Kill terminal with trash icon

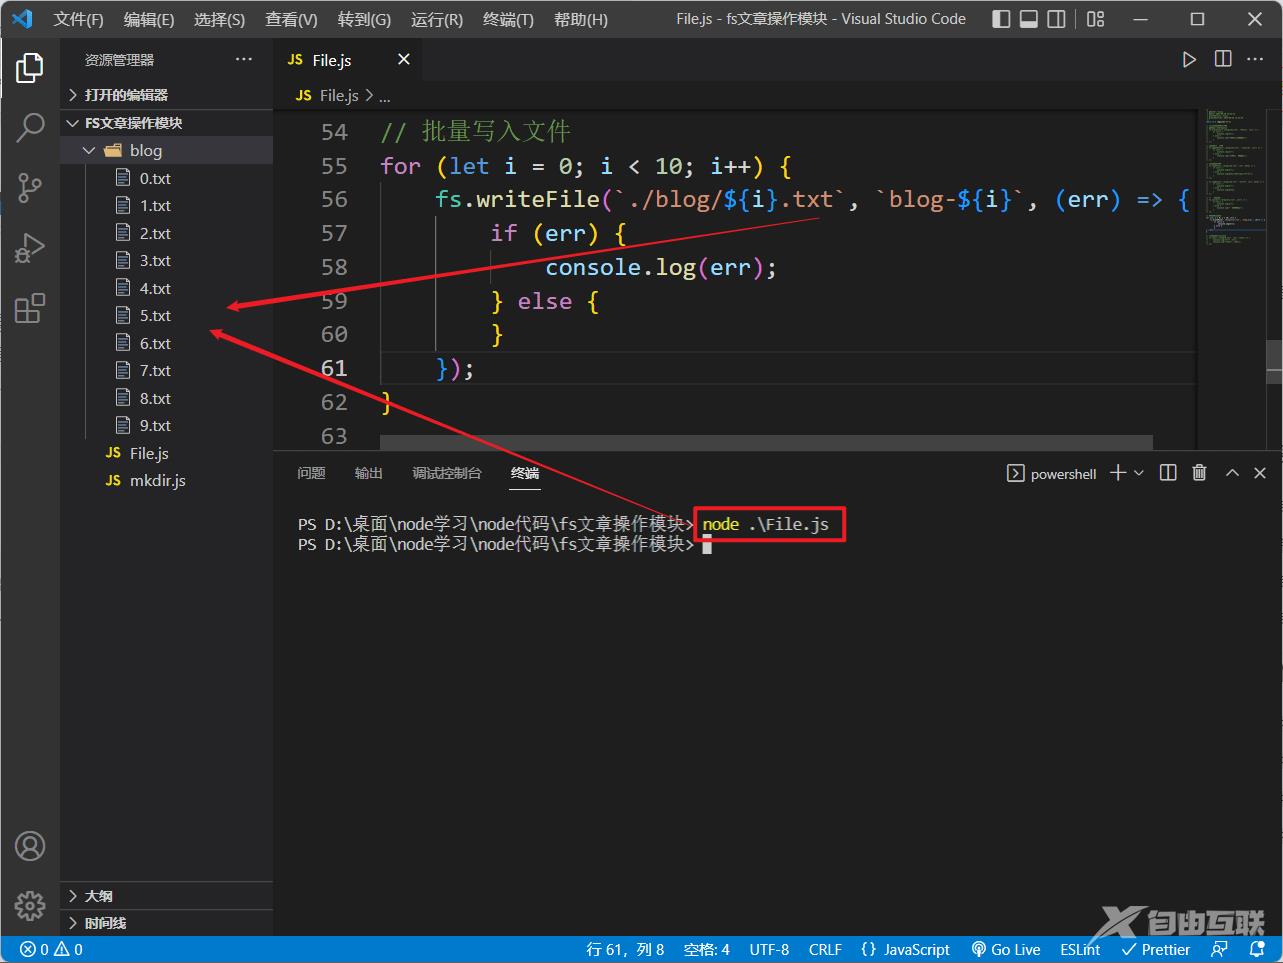point(1200,473)
